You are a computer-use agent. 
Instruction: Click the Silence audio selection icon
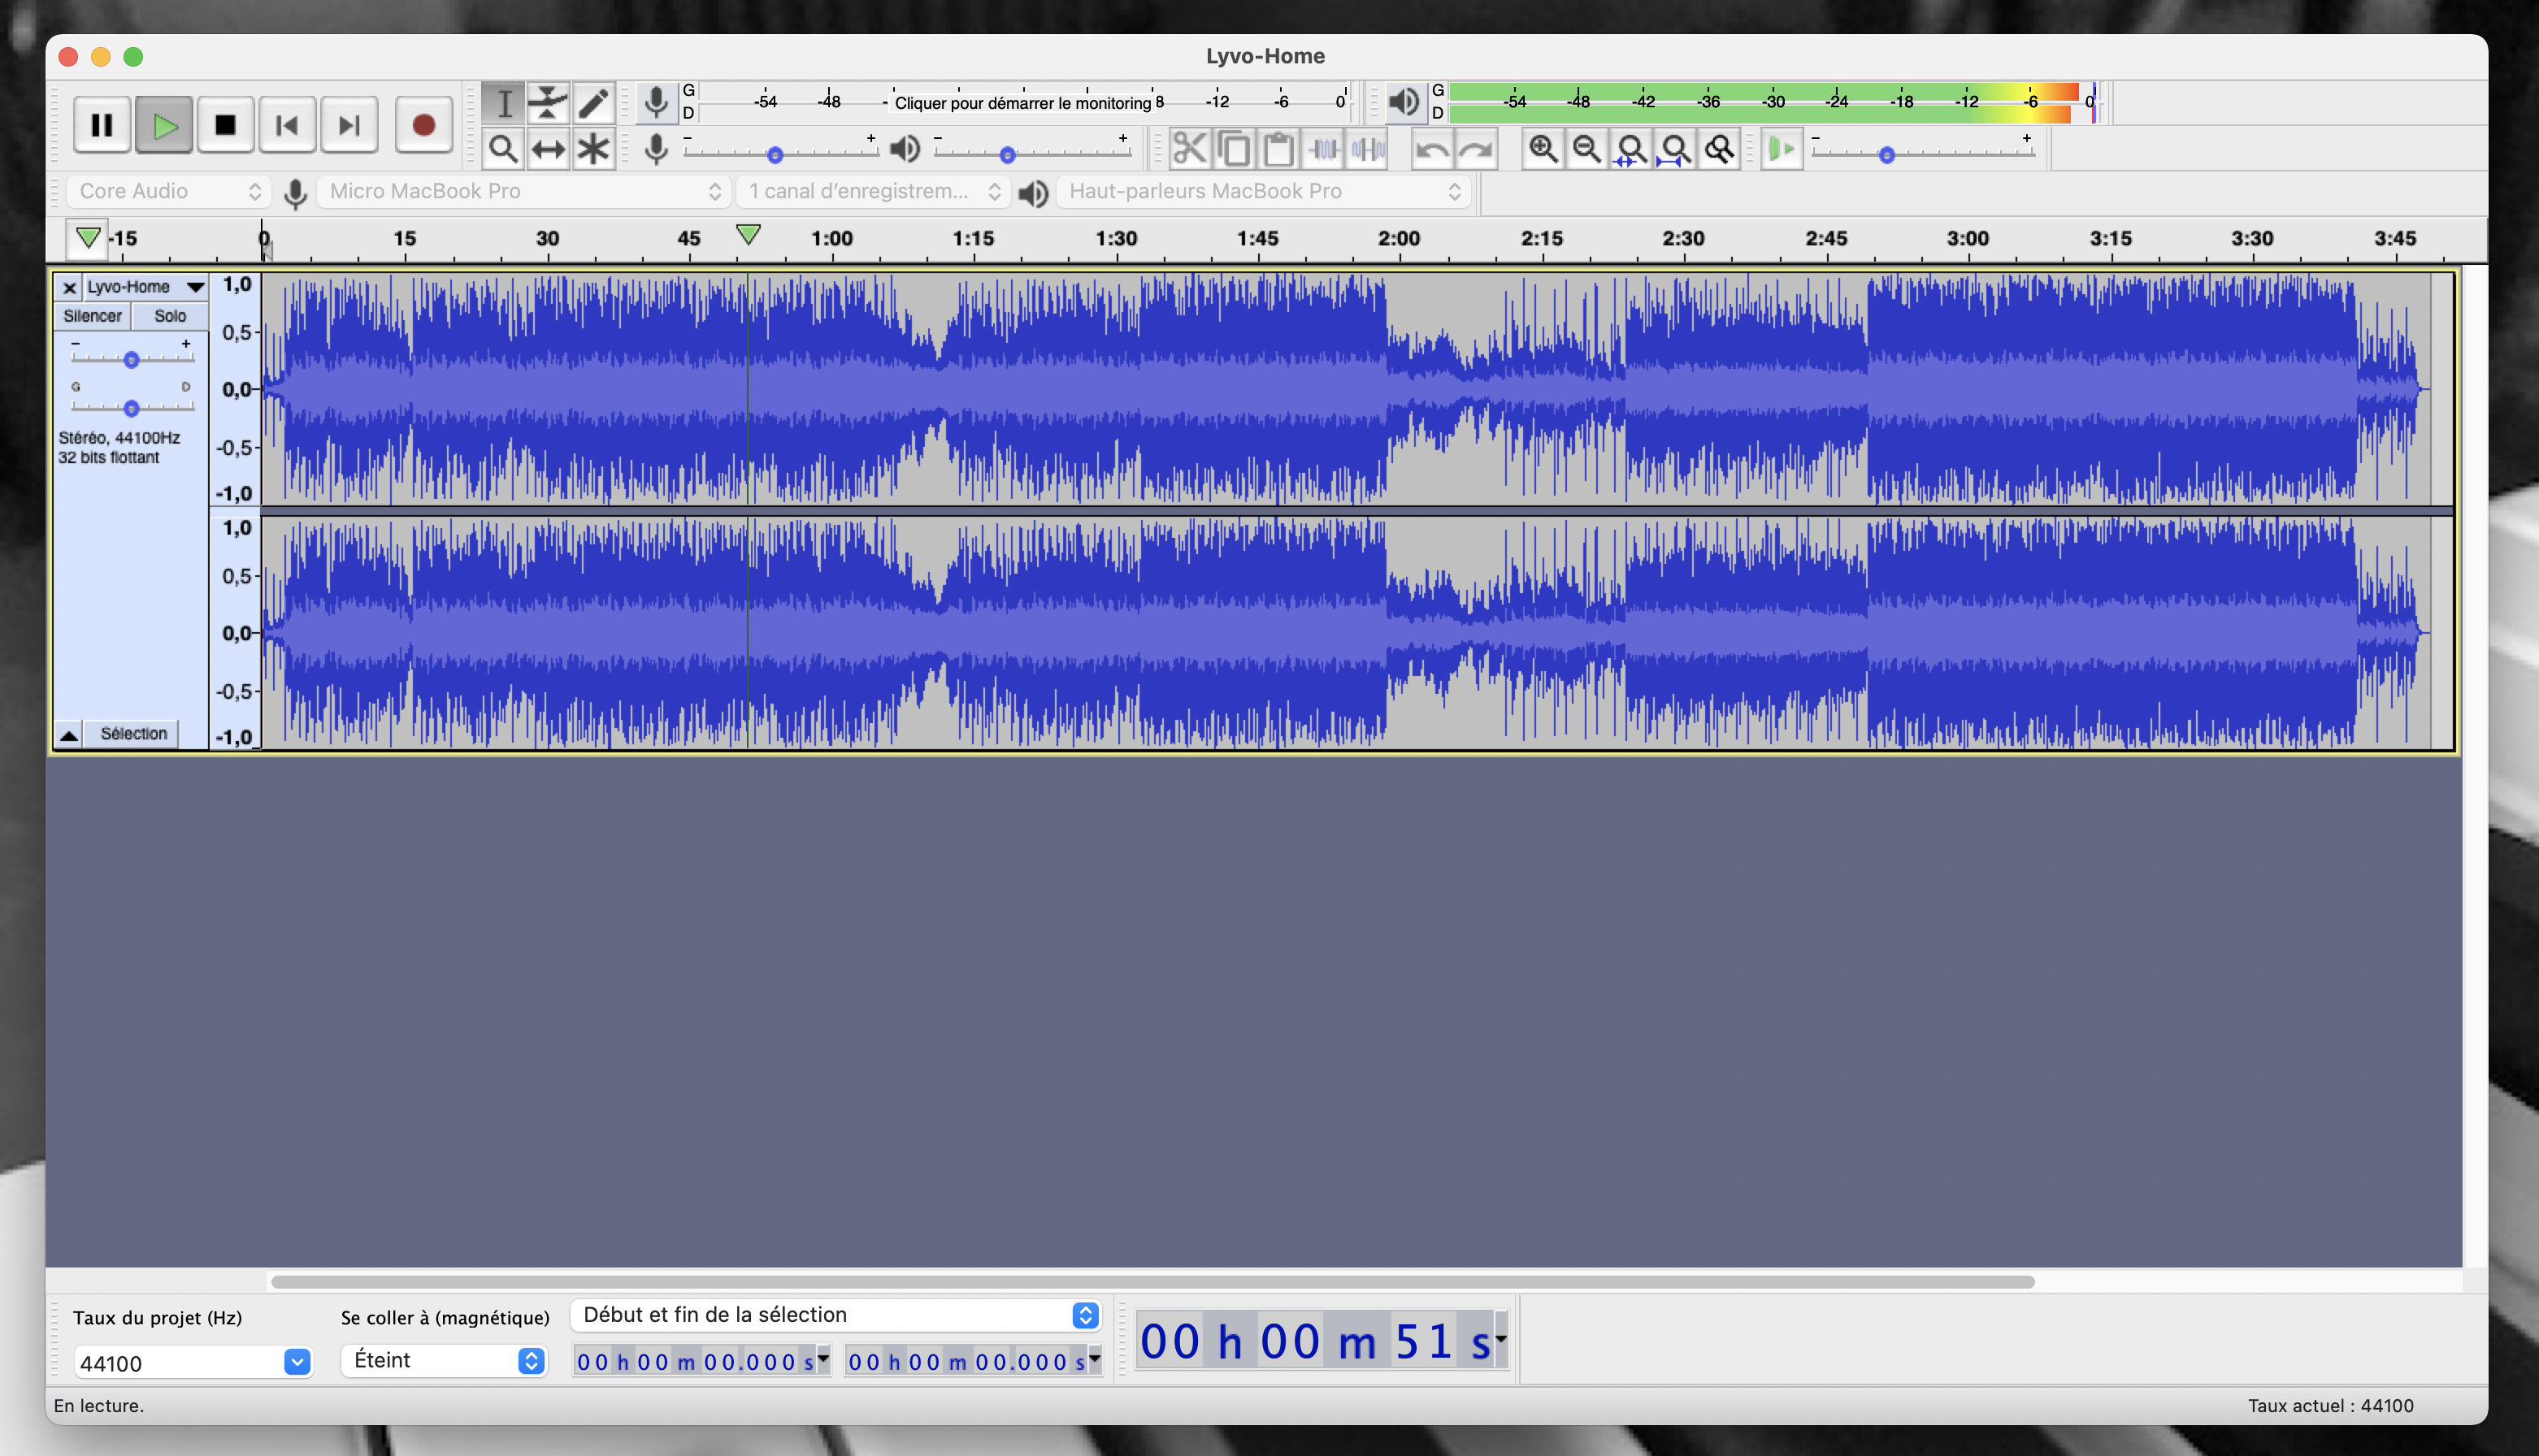[1367, 149]
